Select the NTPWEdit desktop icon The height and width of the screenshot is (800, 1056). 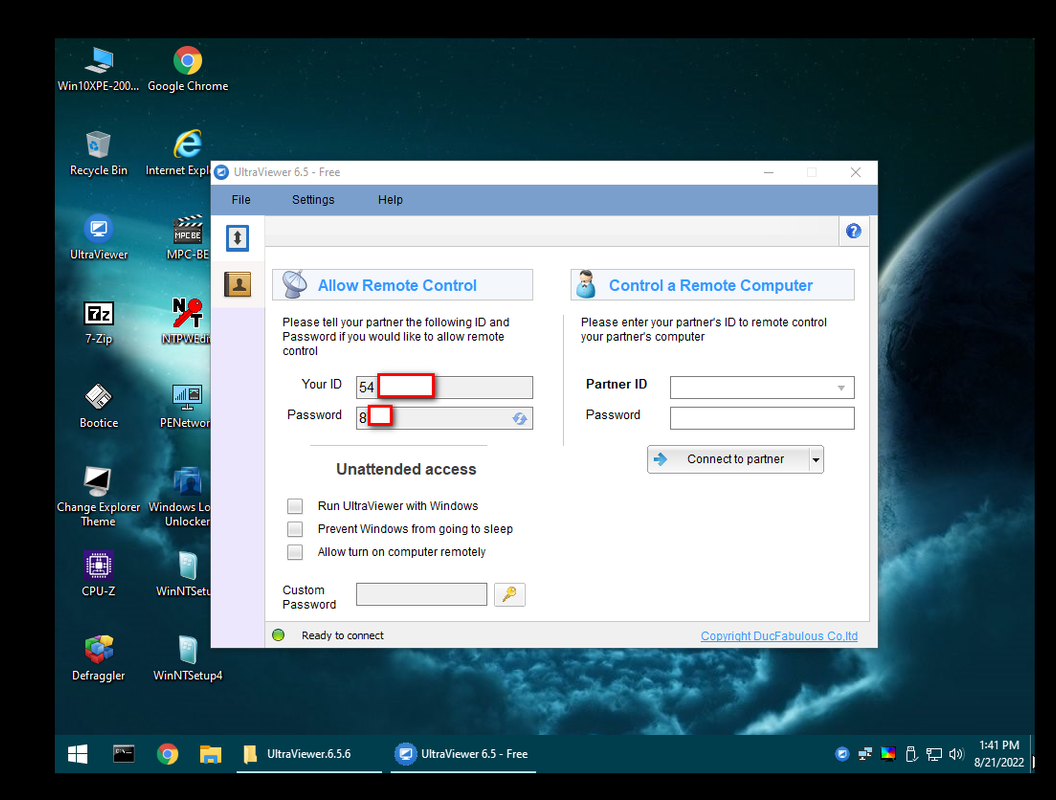click(187, 322)
